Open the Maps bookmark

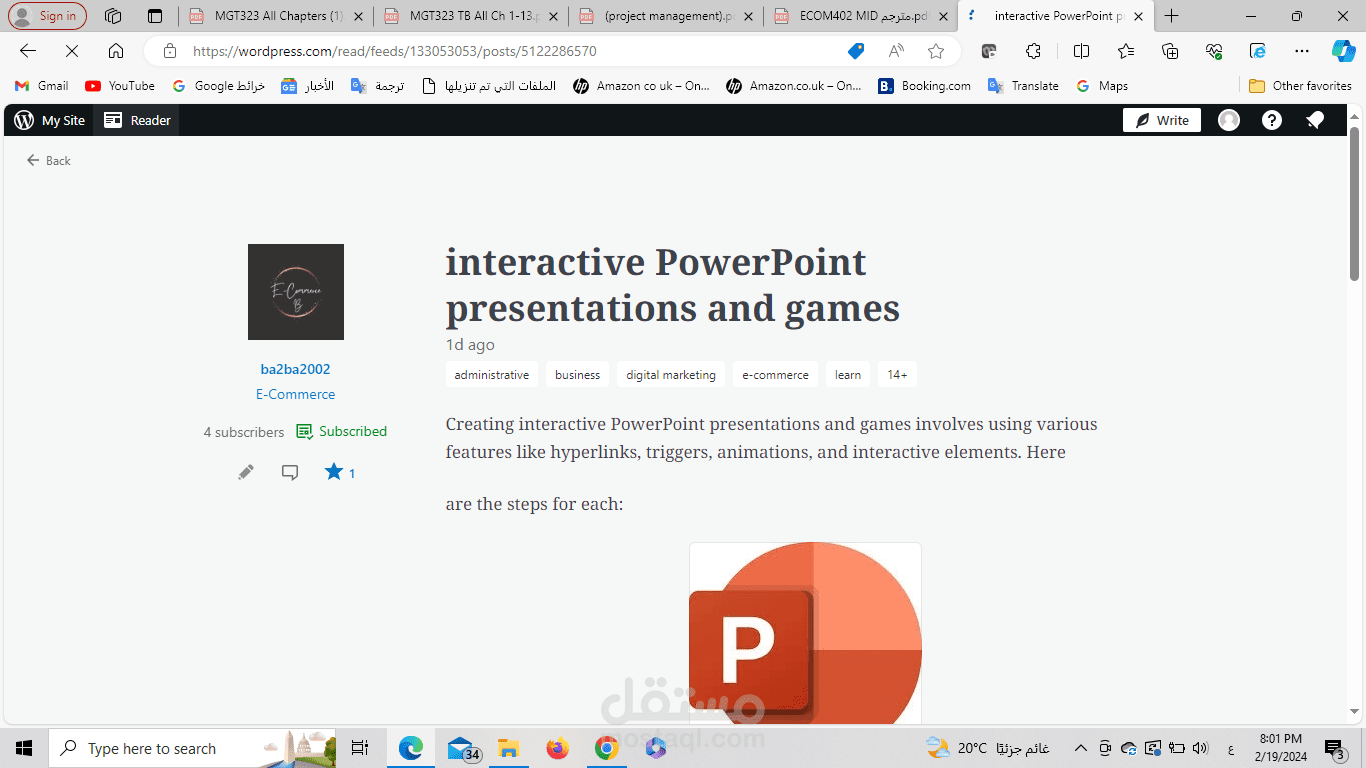click(1102, 86)
